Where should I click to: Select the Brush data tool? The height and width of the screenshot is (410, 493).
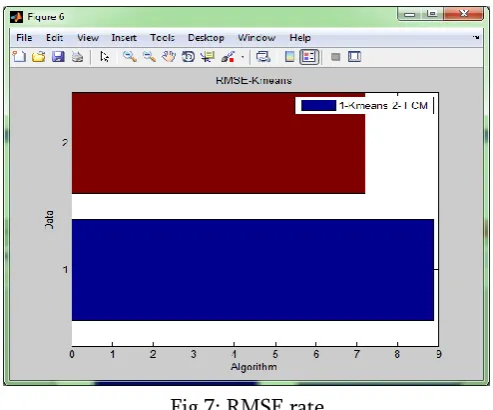click(228, 57)
